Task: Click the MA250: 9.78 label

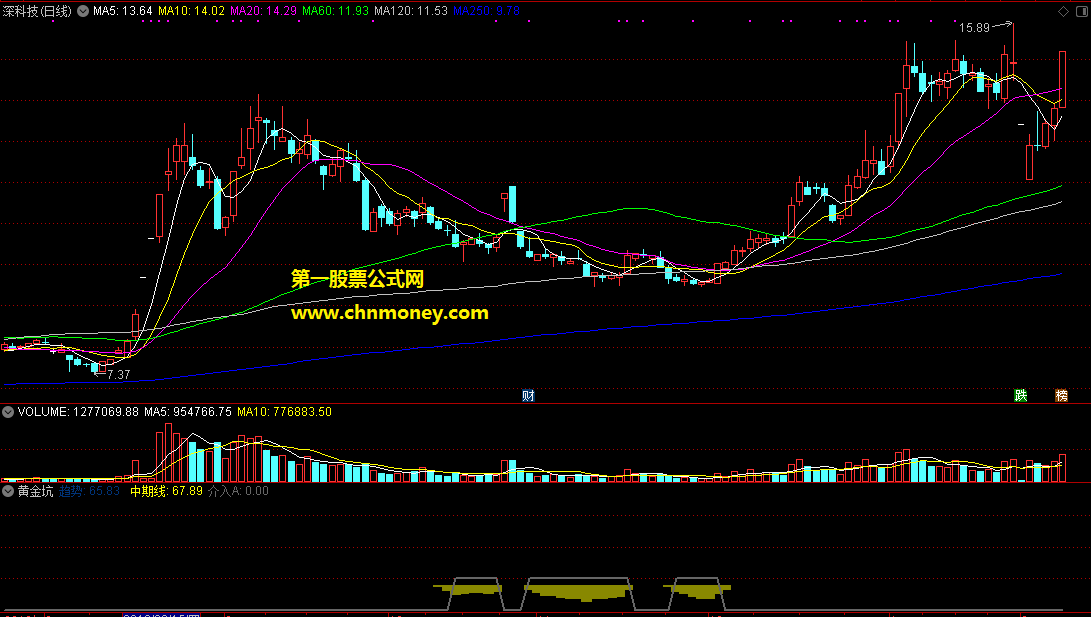Action: (486, 11)
